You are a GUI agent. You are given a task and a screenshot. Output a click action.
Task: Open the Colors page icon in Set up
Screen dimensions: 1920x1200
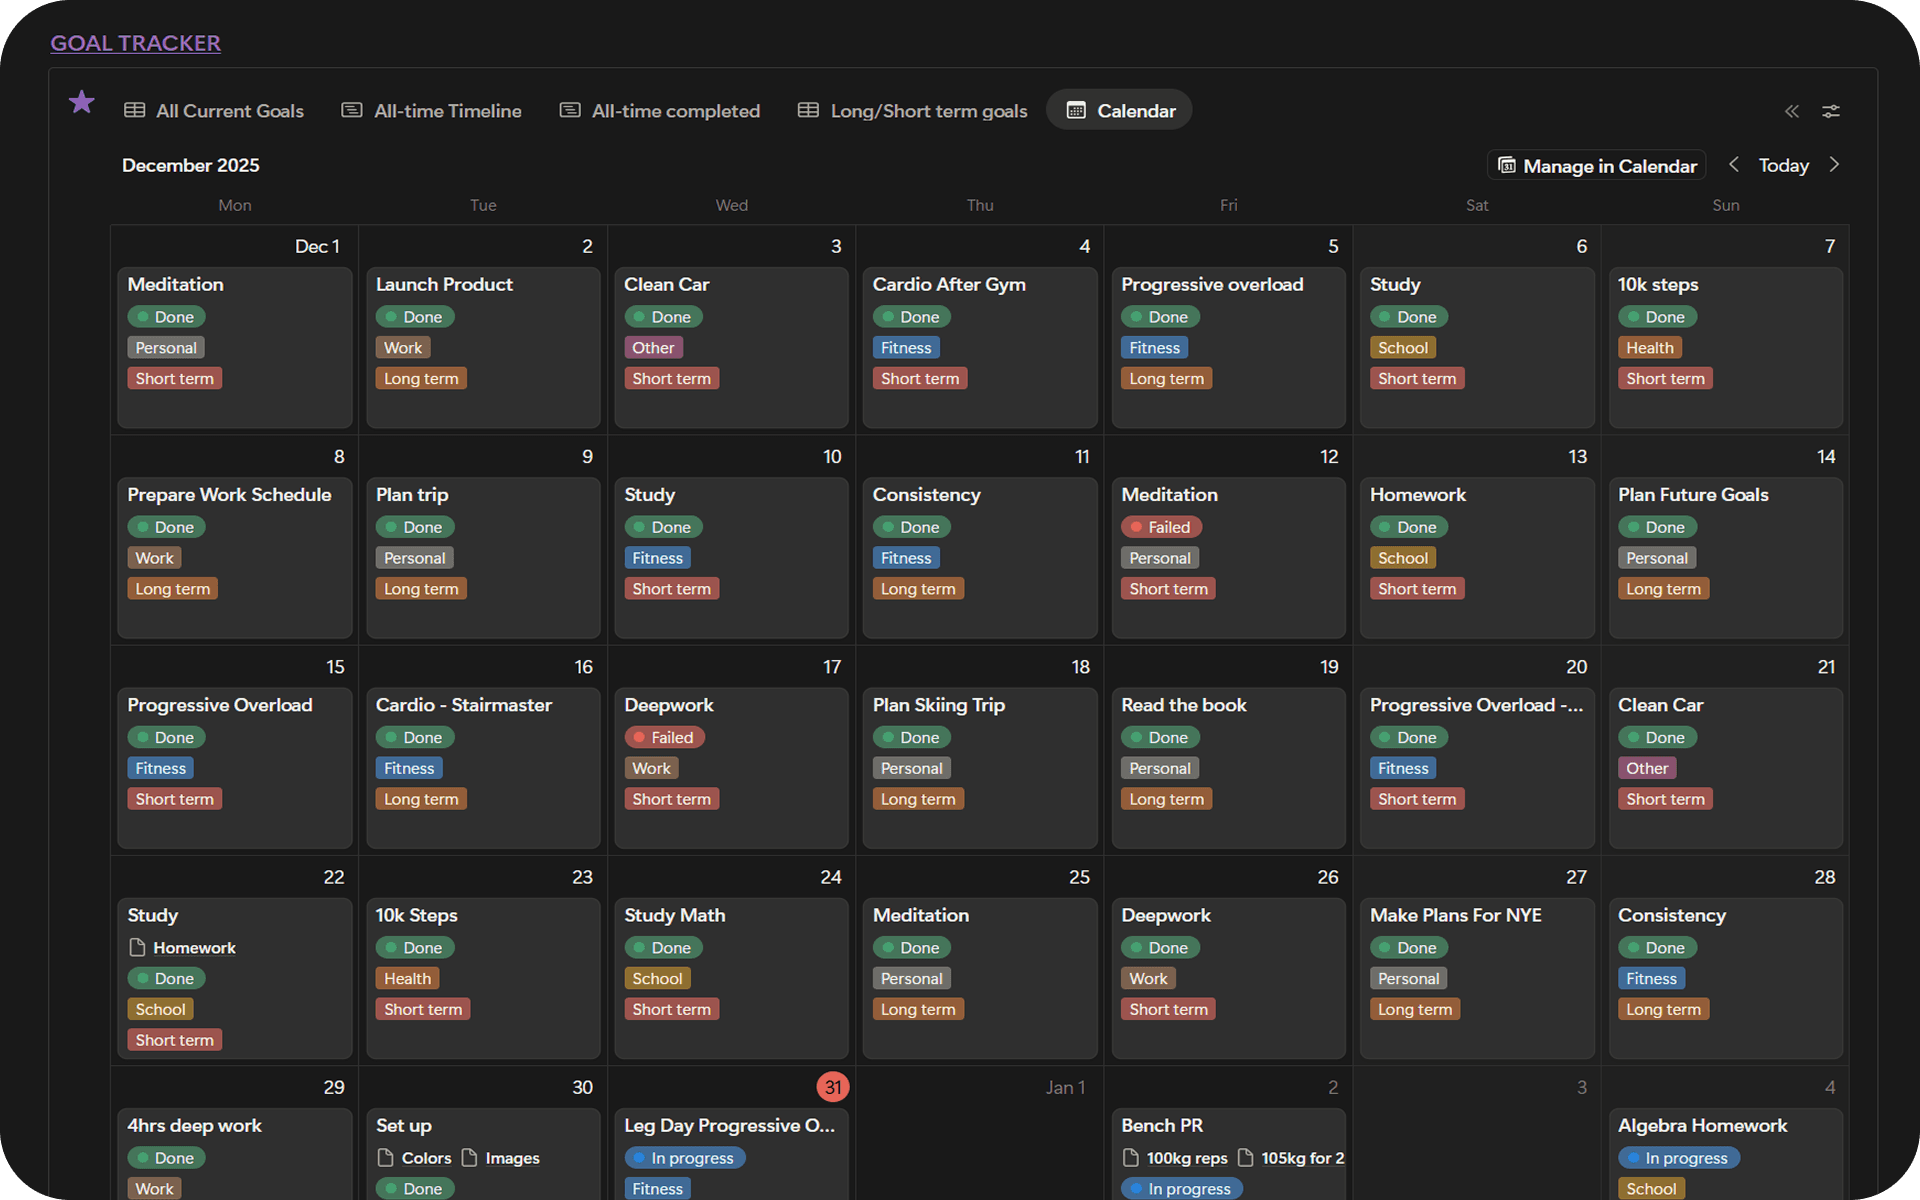pyautogui.click(x=385, y=1158)
